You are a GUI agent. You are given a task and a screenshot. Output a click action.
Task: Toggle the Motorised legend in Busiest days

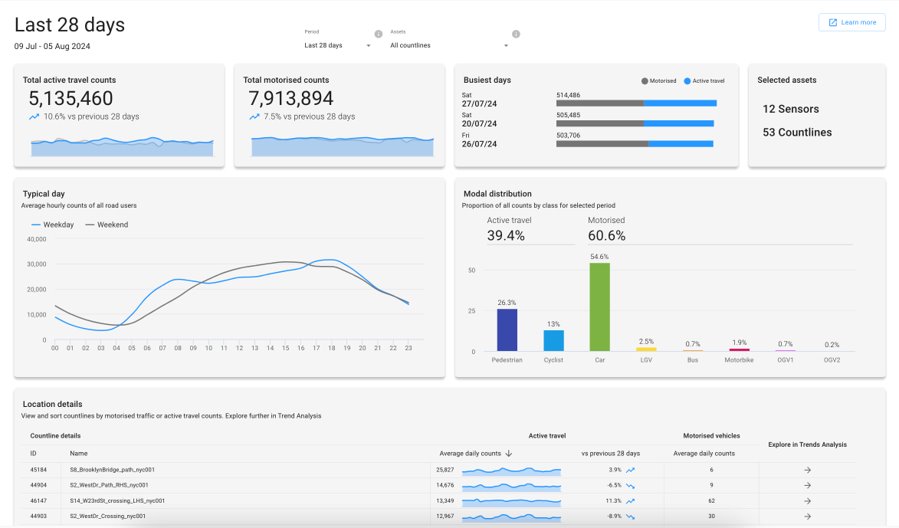[661, 80]
